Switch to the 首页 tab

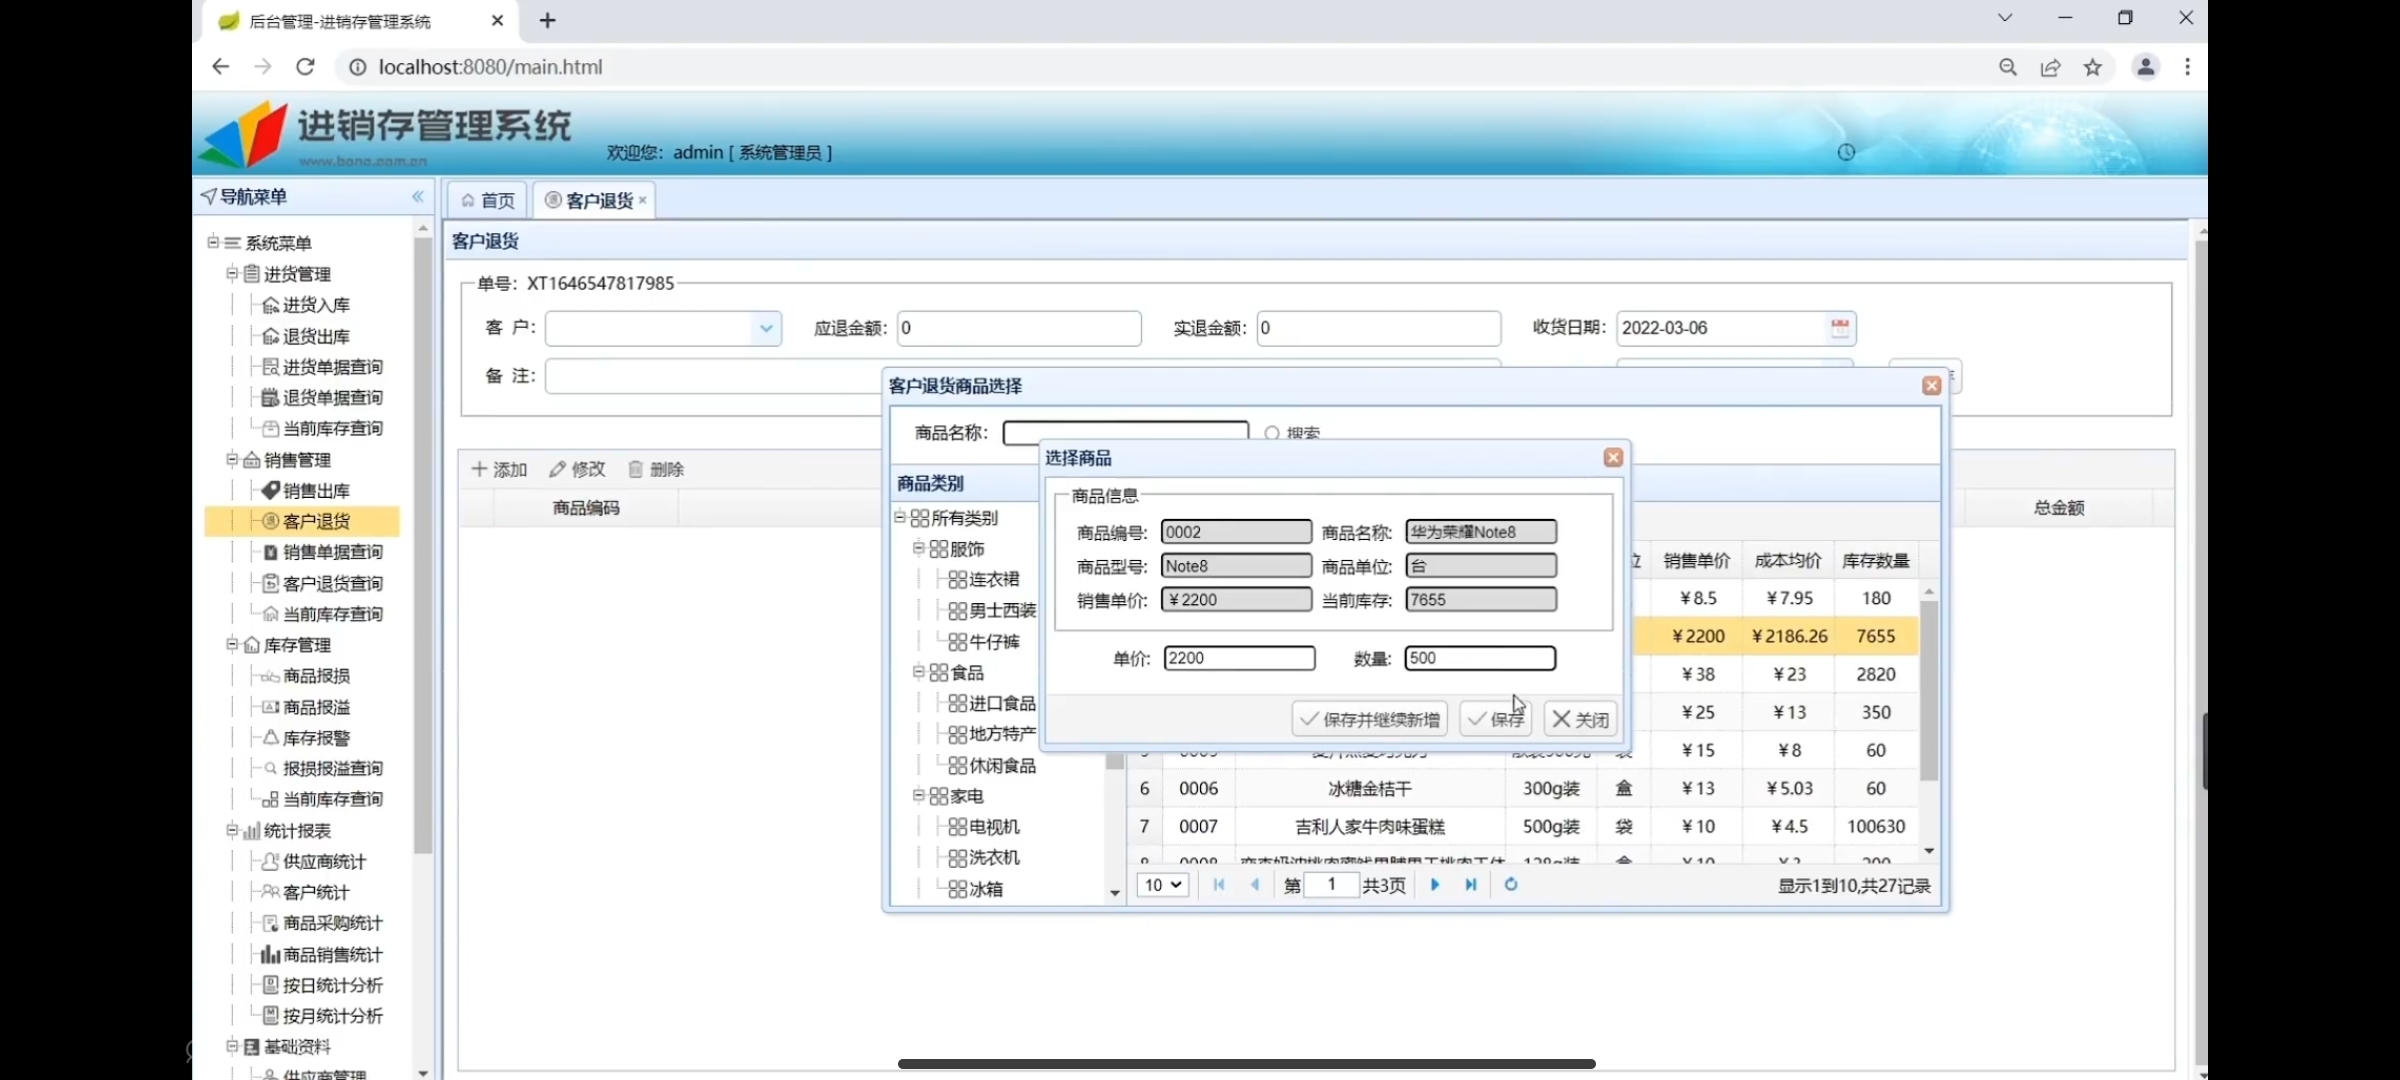tap(488, 201)
